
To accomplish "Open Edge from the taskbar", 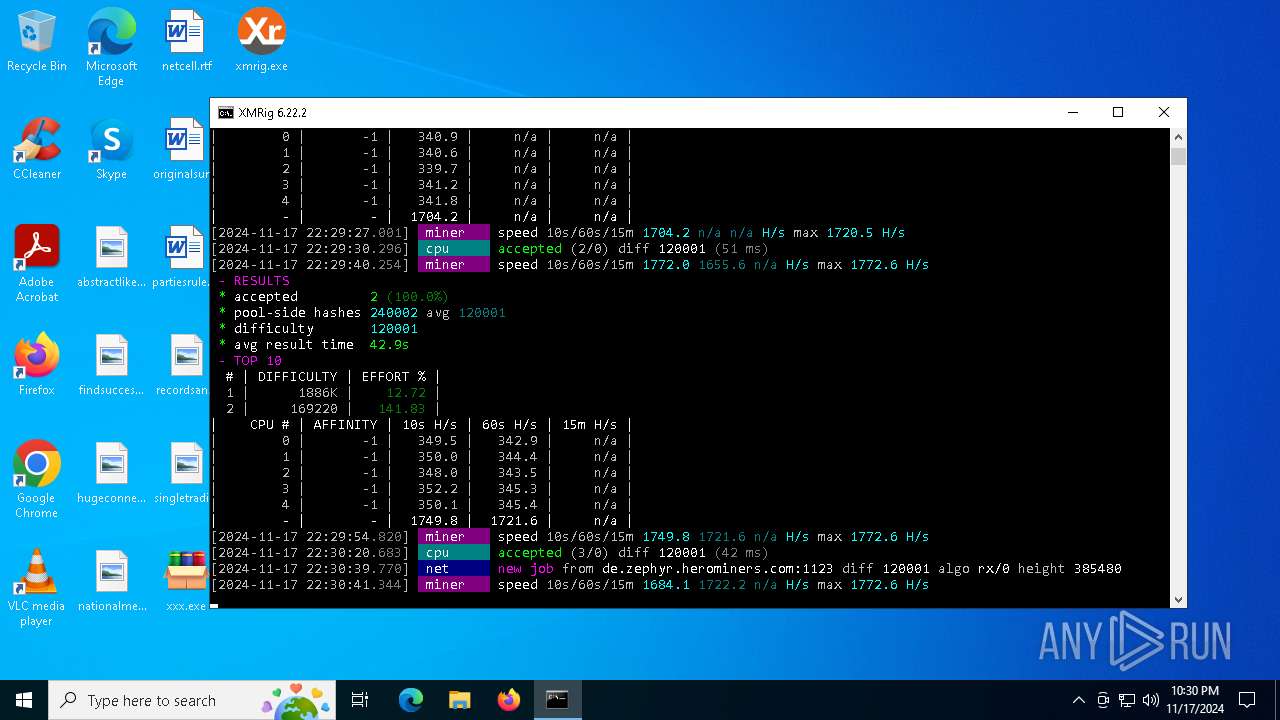I will pyautogui.click(x=411, y=700).
